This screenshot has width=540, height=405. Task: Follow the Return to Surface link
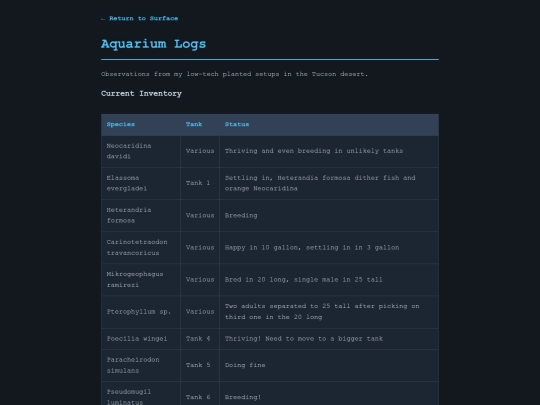click(139, 18)
